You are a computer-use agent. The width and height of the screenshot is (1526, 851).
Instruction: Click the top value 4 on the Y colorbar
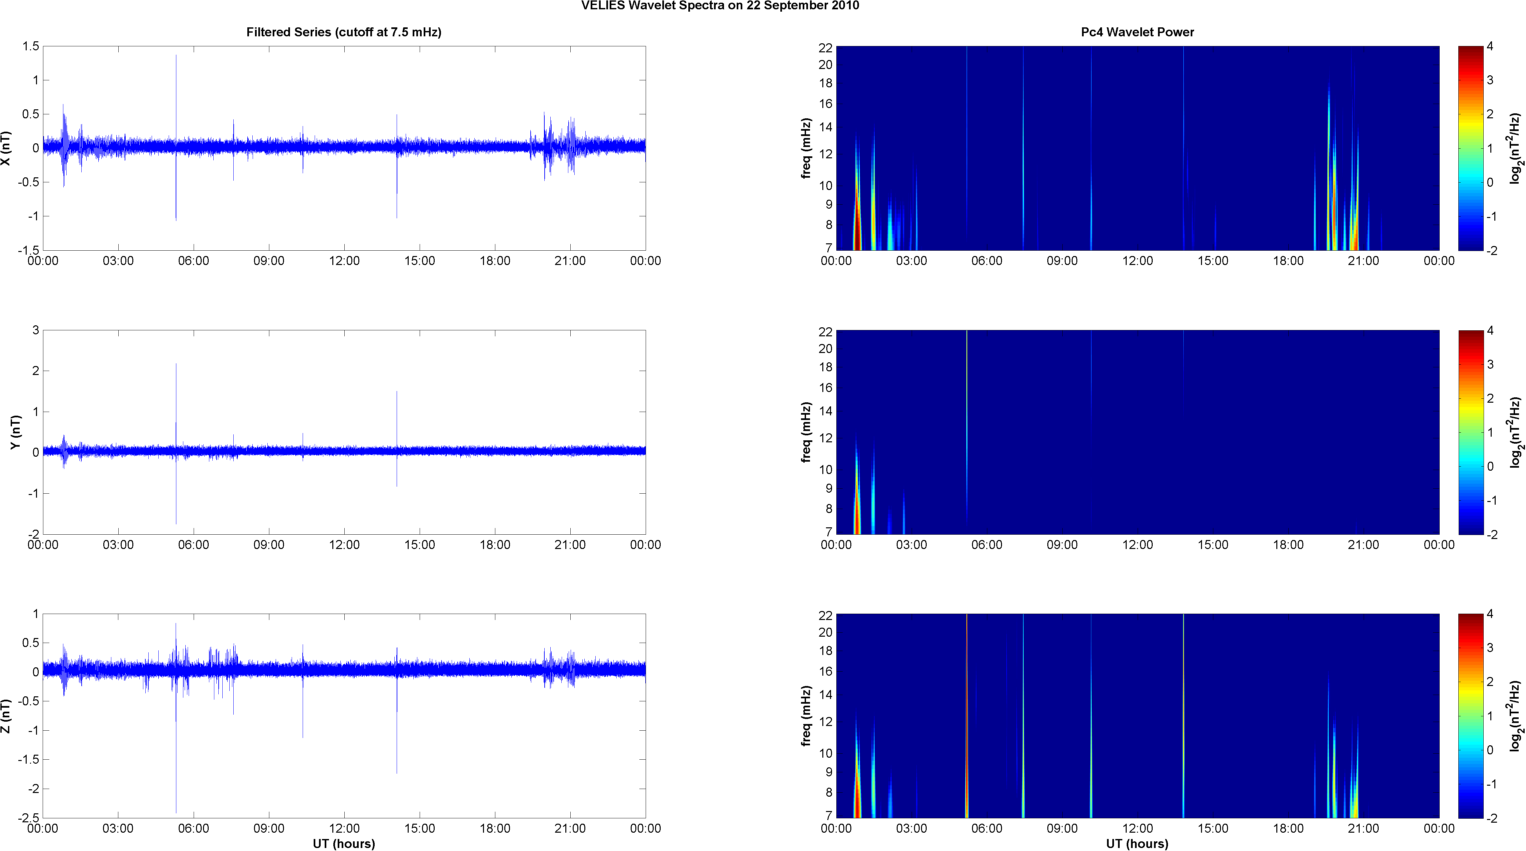[x=1490, y=331]
